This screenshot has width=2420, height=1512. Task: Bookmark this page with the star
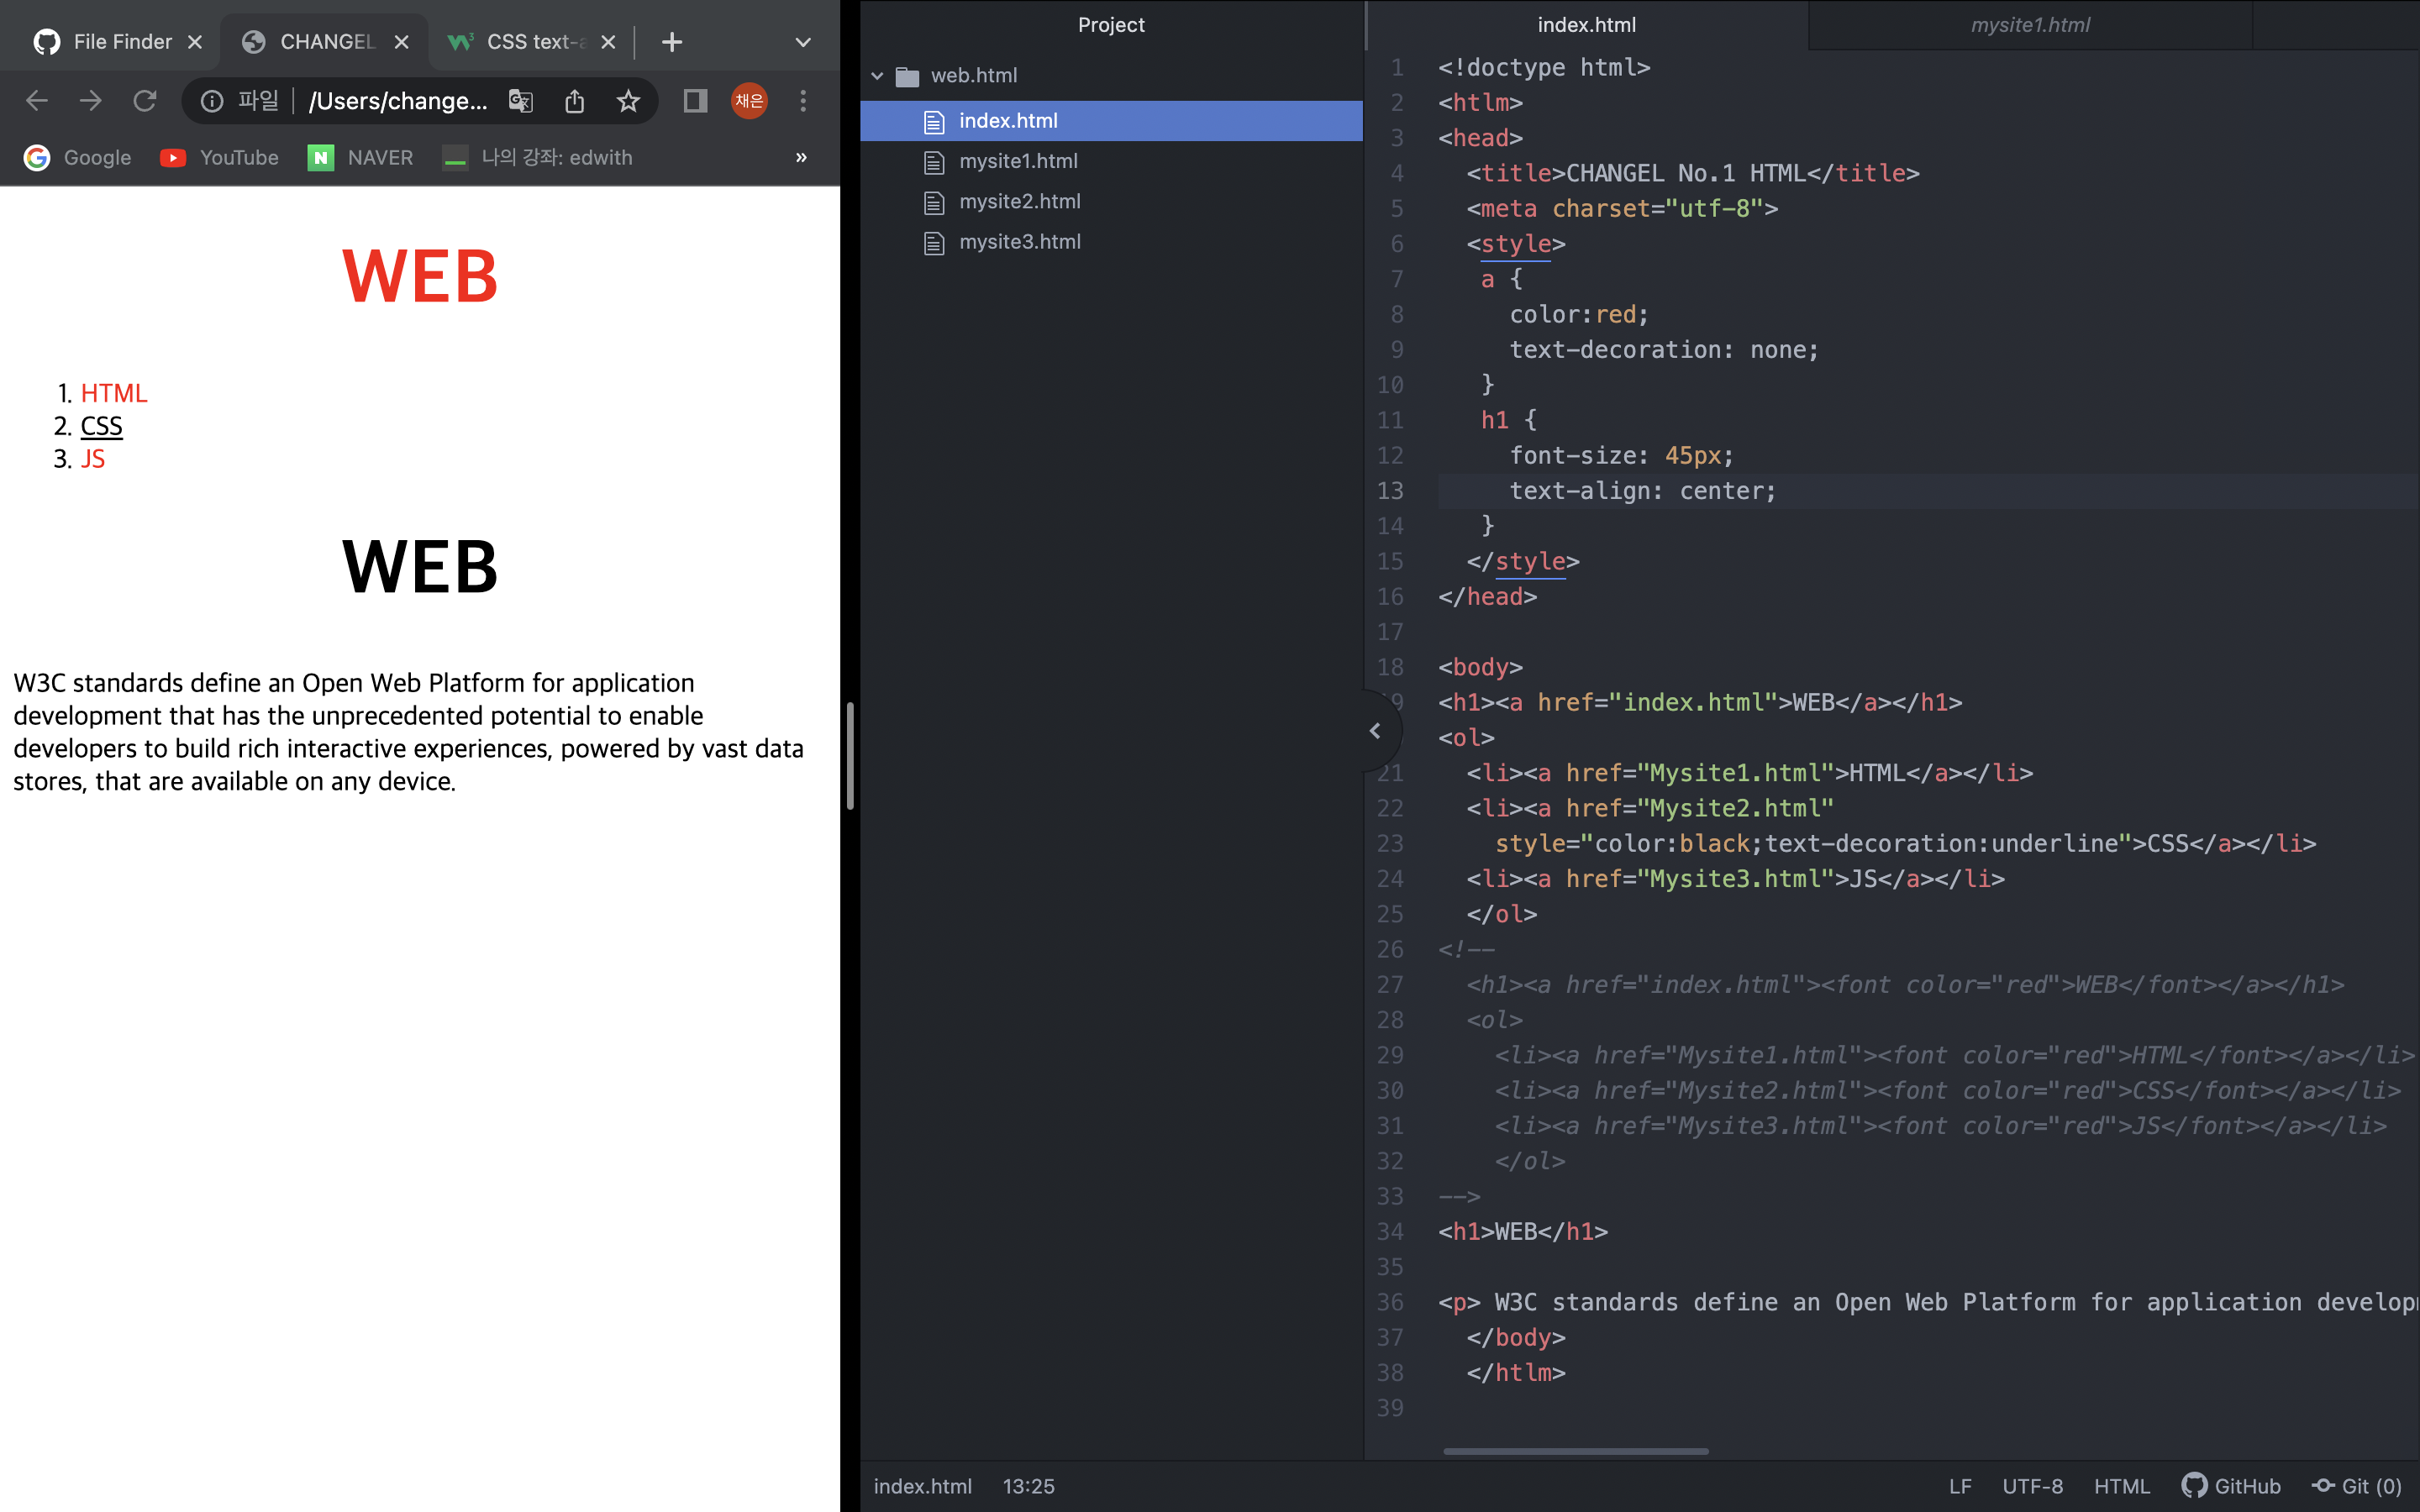pyautogui.click(x=628, y=101)
